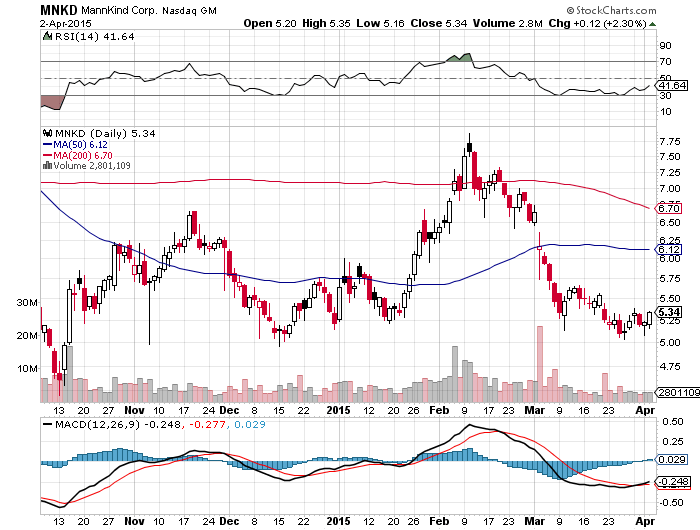Click the 41.64 RSI axis value tag
The height and width of the screenshot is (530, 700).
click(672, 85)
